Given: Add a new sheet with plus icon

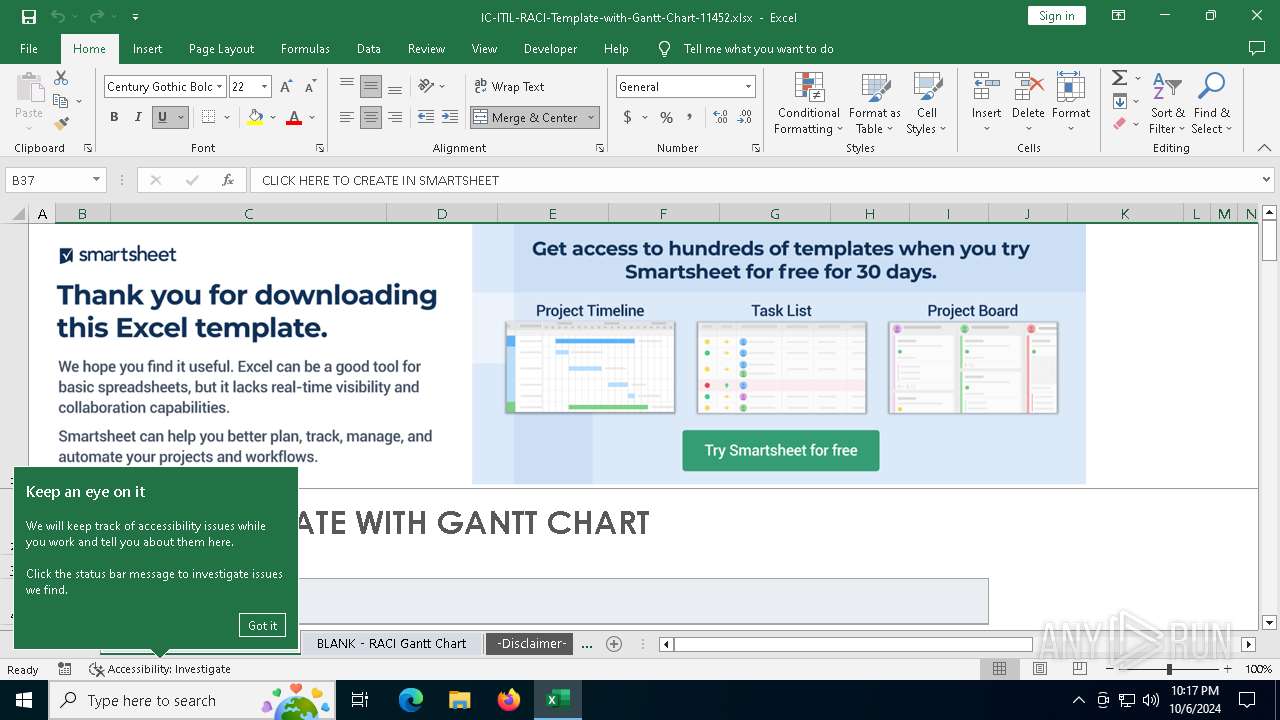Looking at the screenshot, I should pyautogui.click(x=614, y=644).
